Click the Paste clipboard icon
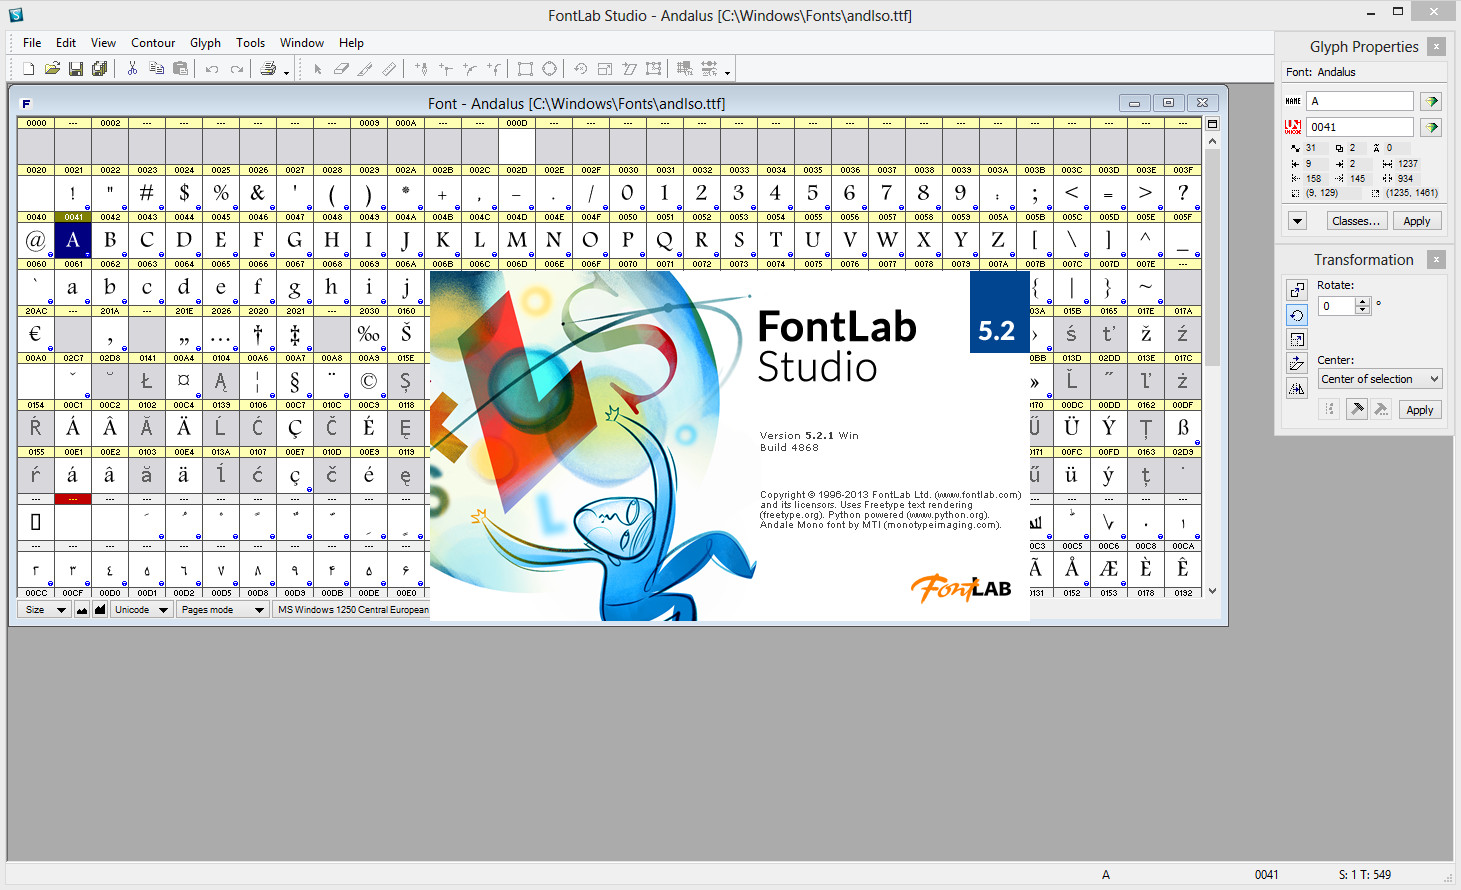This screenshot has width=1461, height=890. (180, 69)
